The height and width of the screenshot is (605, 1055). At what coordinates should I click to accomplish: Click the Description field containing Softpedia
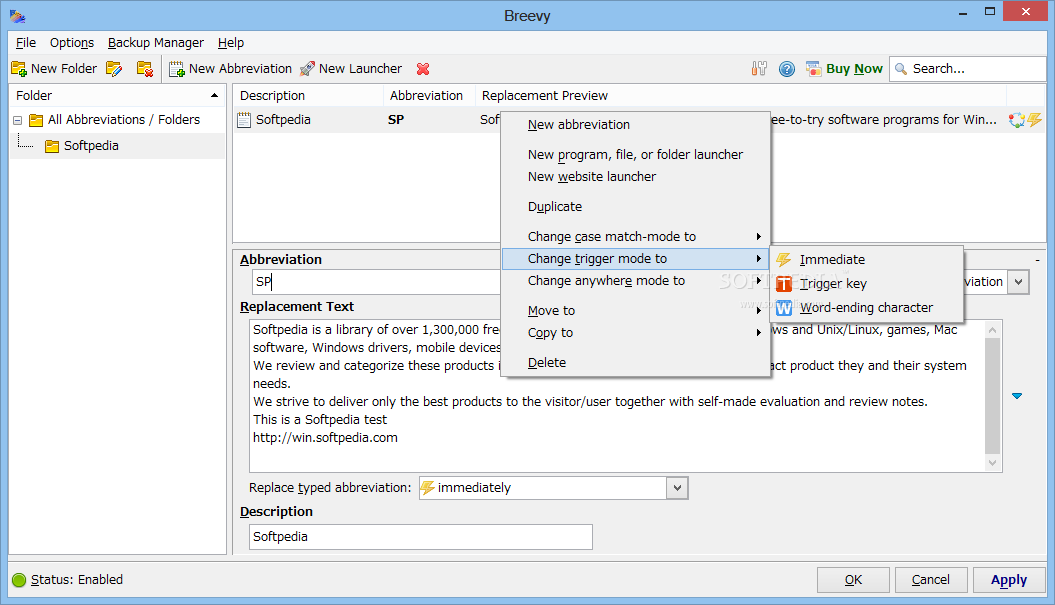pyautogui.click(x=421, y=537)
